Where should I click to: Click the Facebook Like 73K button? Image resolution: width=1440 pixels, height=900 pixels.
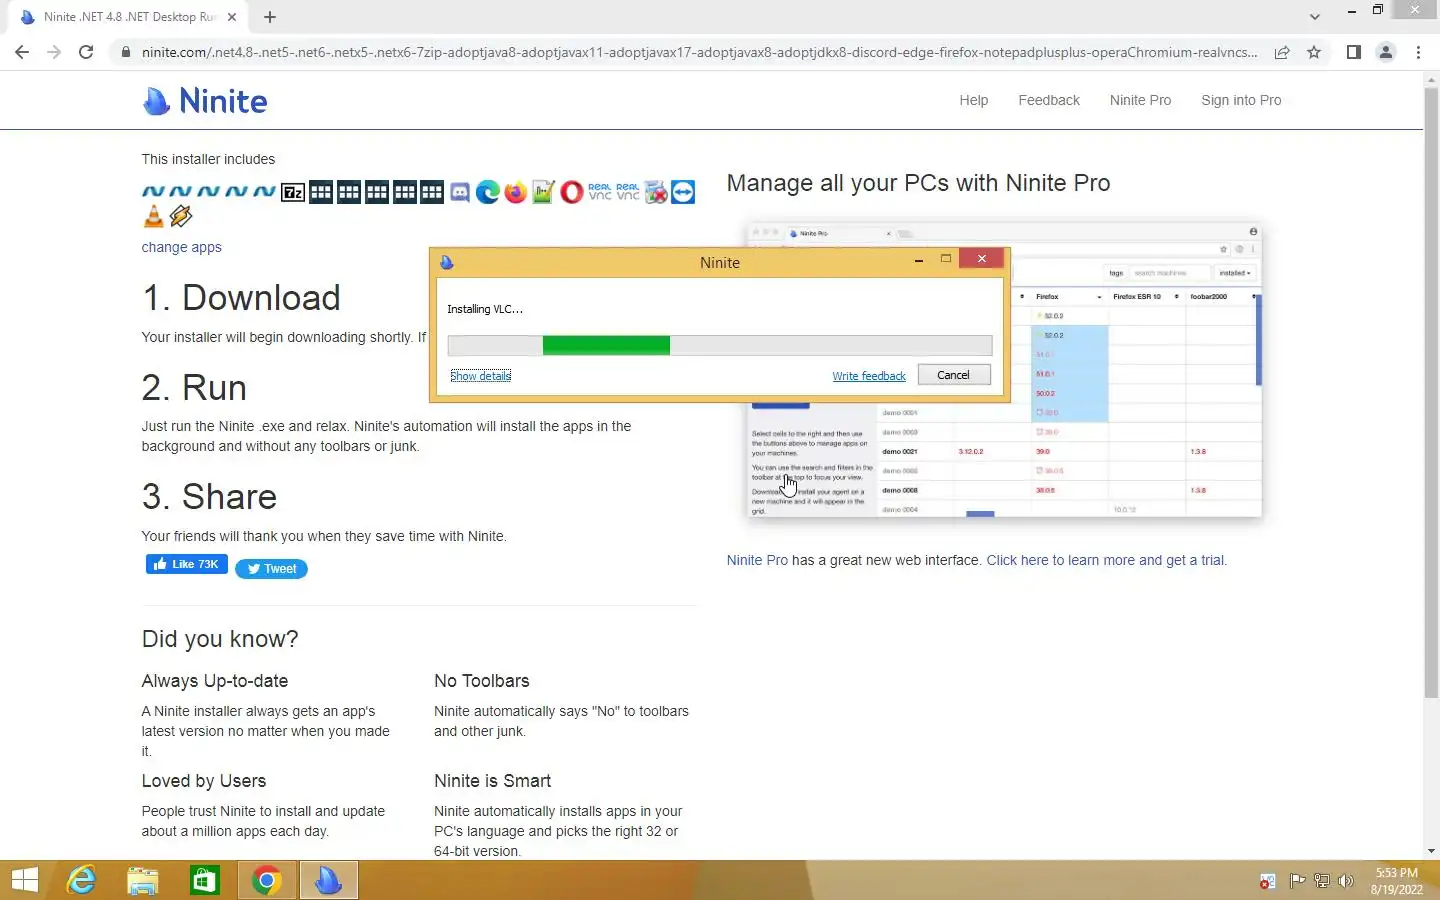click(187, 564)
